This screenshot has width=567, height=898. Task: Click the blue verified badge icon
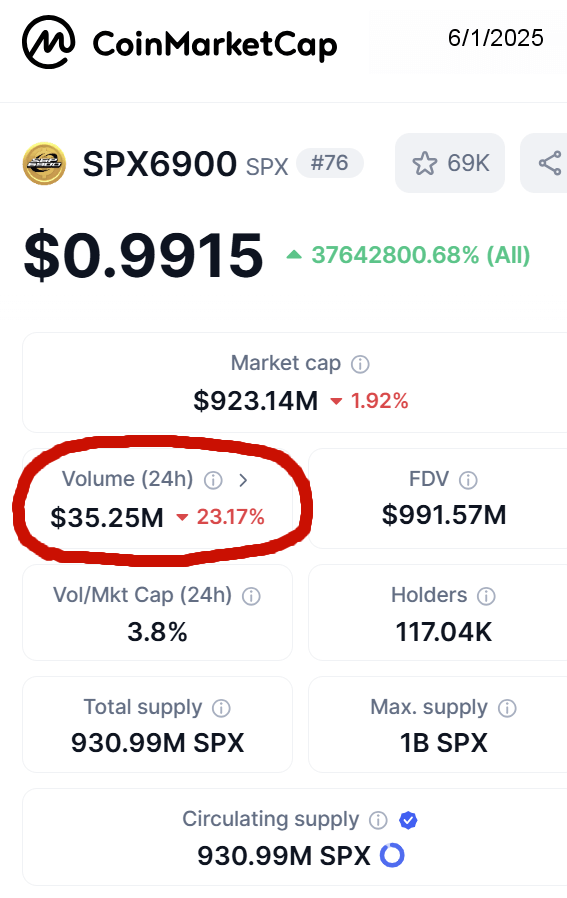(x=408, y=820)
